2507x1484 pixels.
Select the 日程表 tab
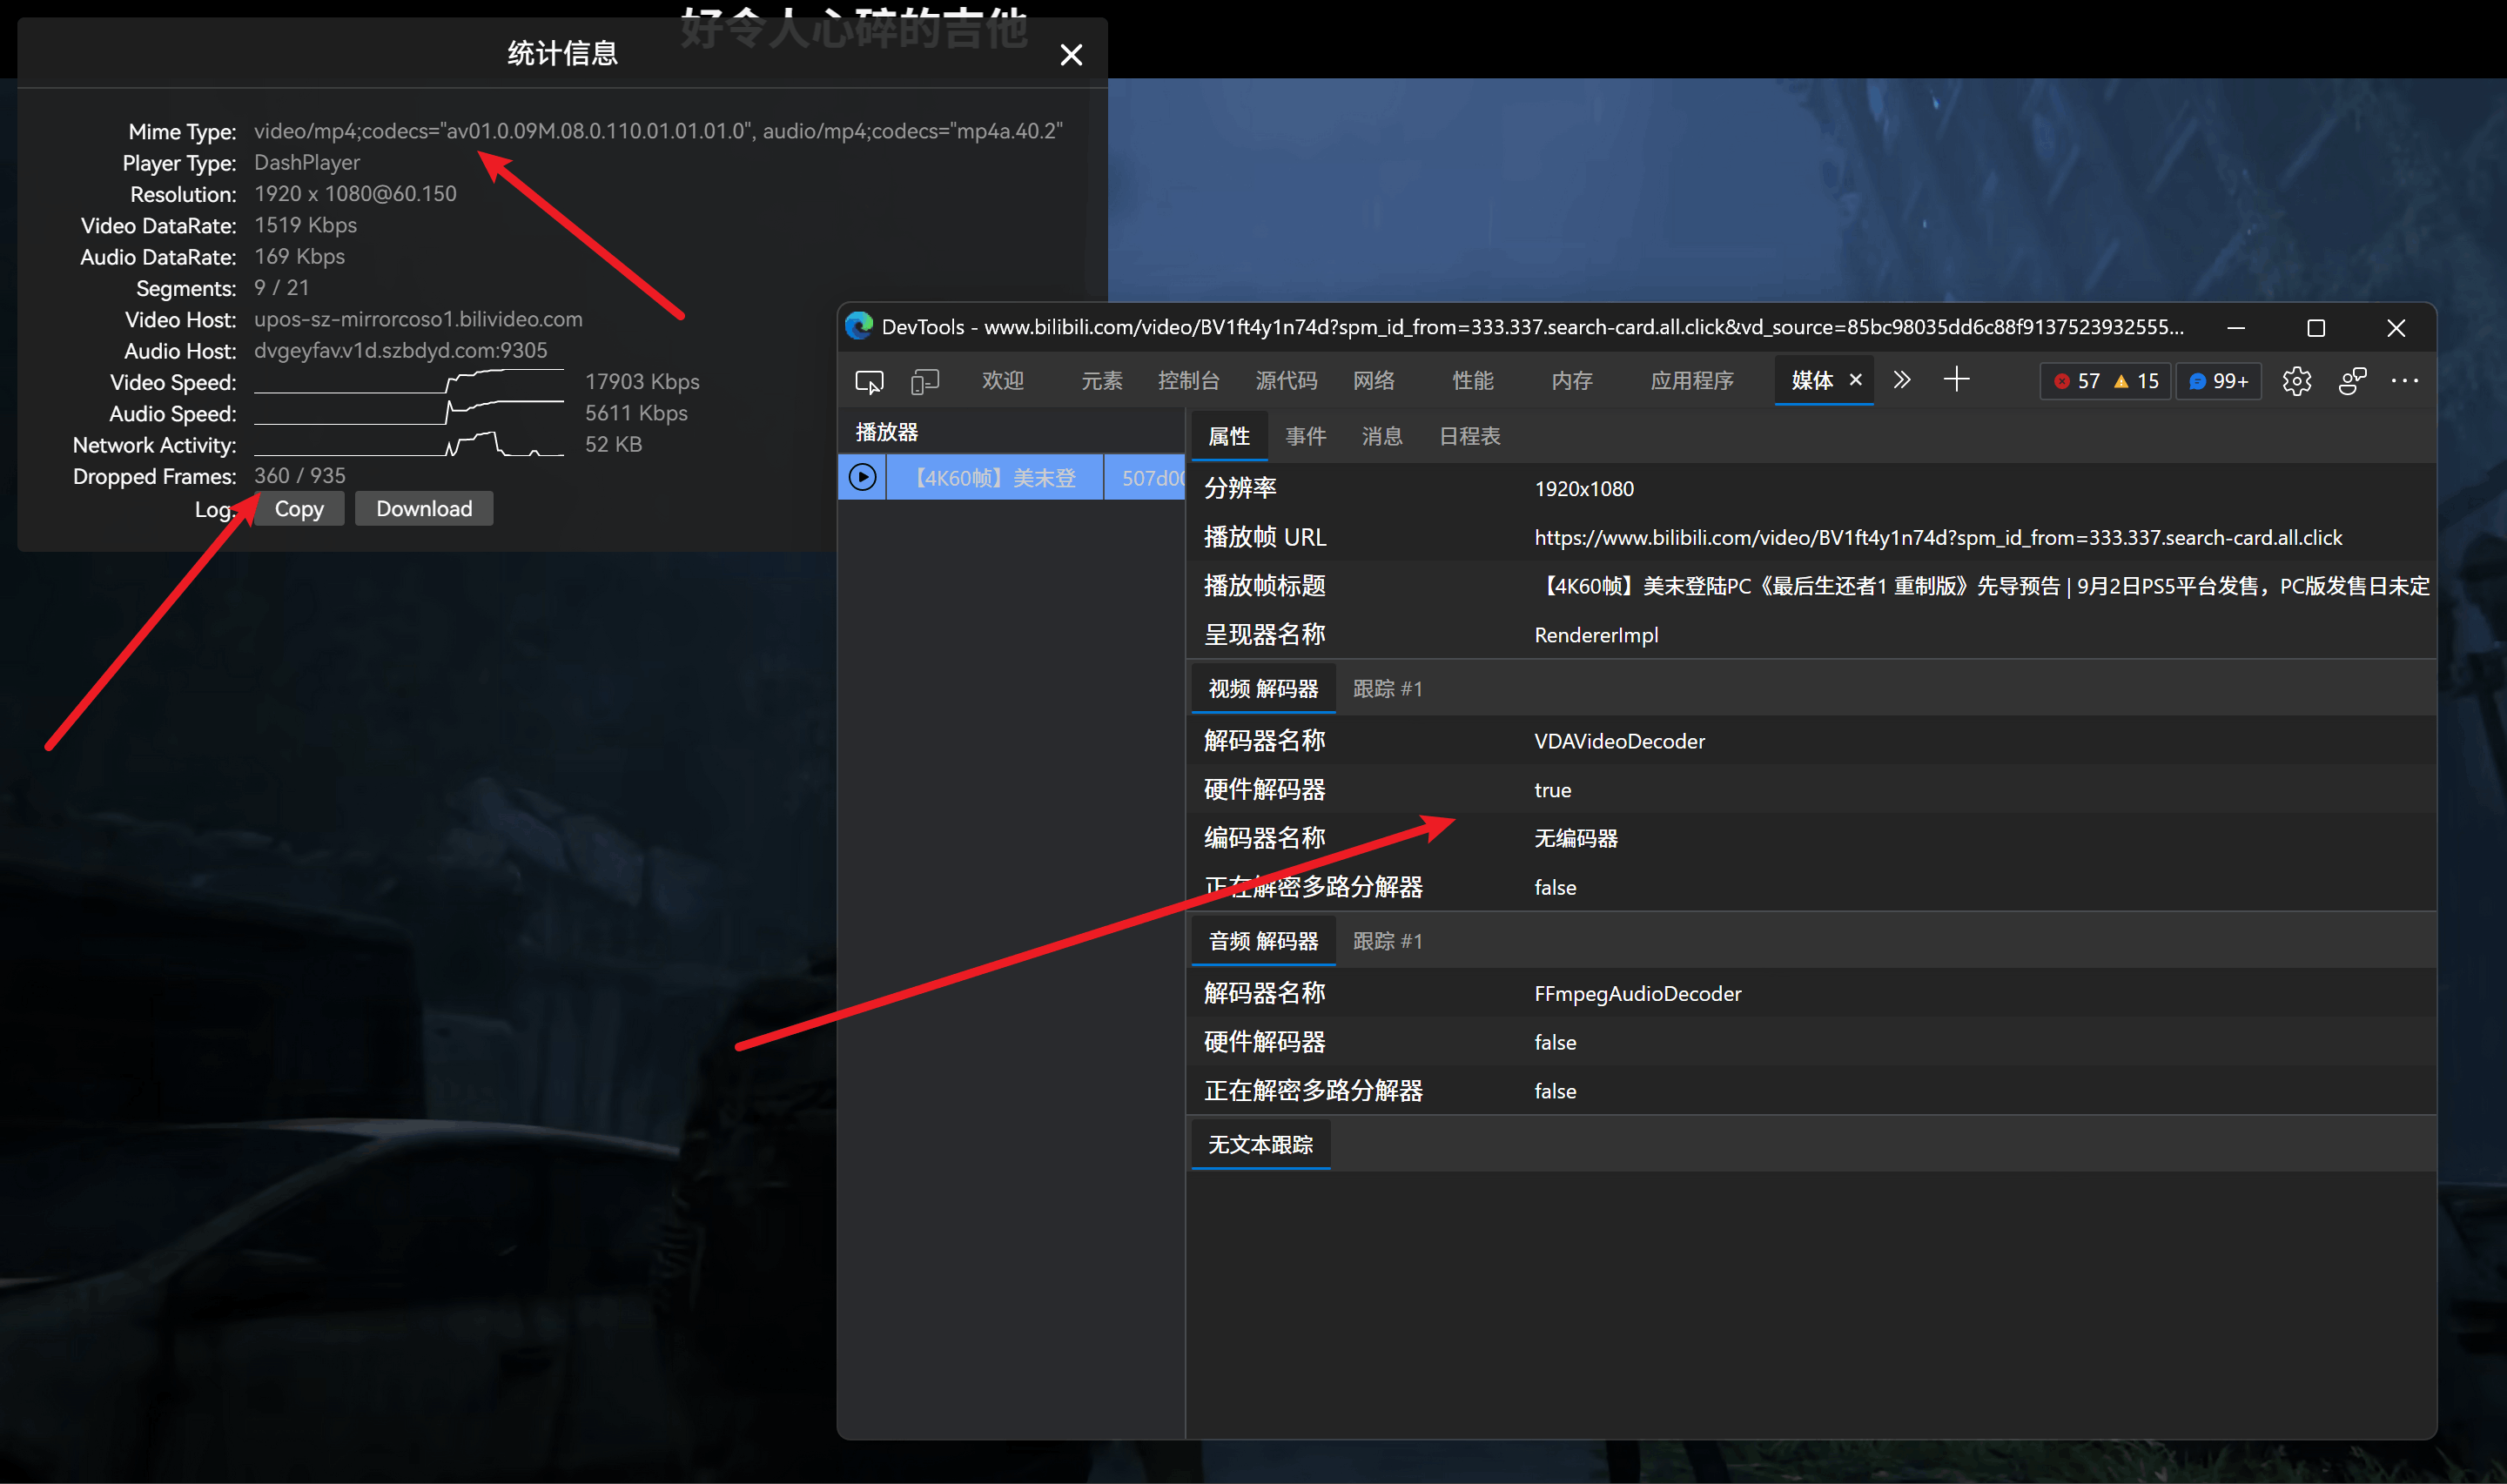(x=1469, y=436)
